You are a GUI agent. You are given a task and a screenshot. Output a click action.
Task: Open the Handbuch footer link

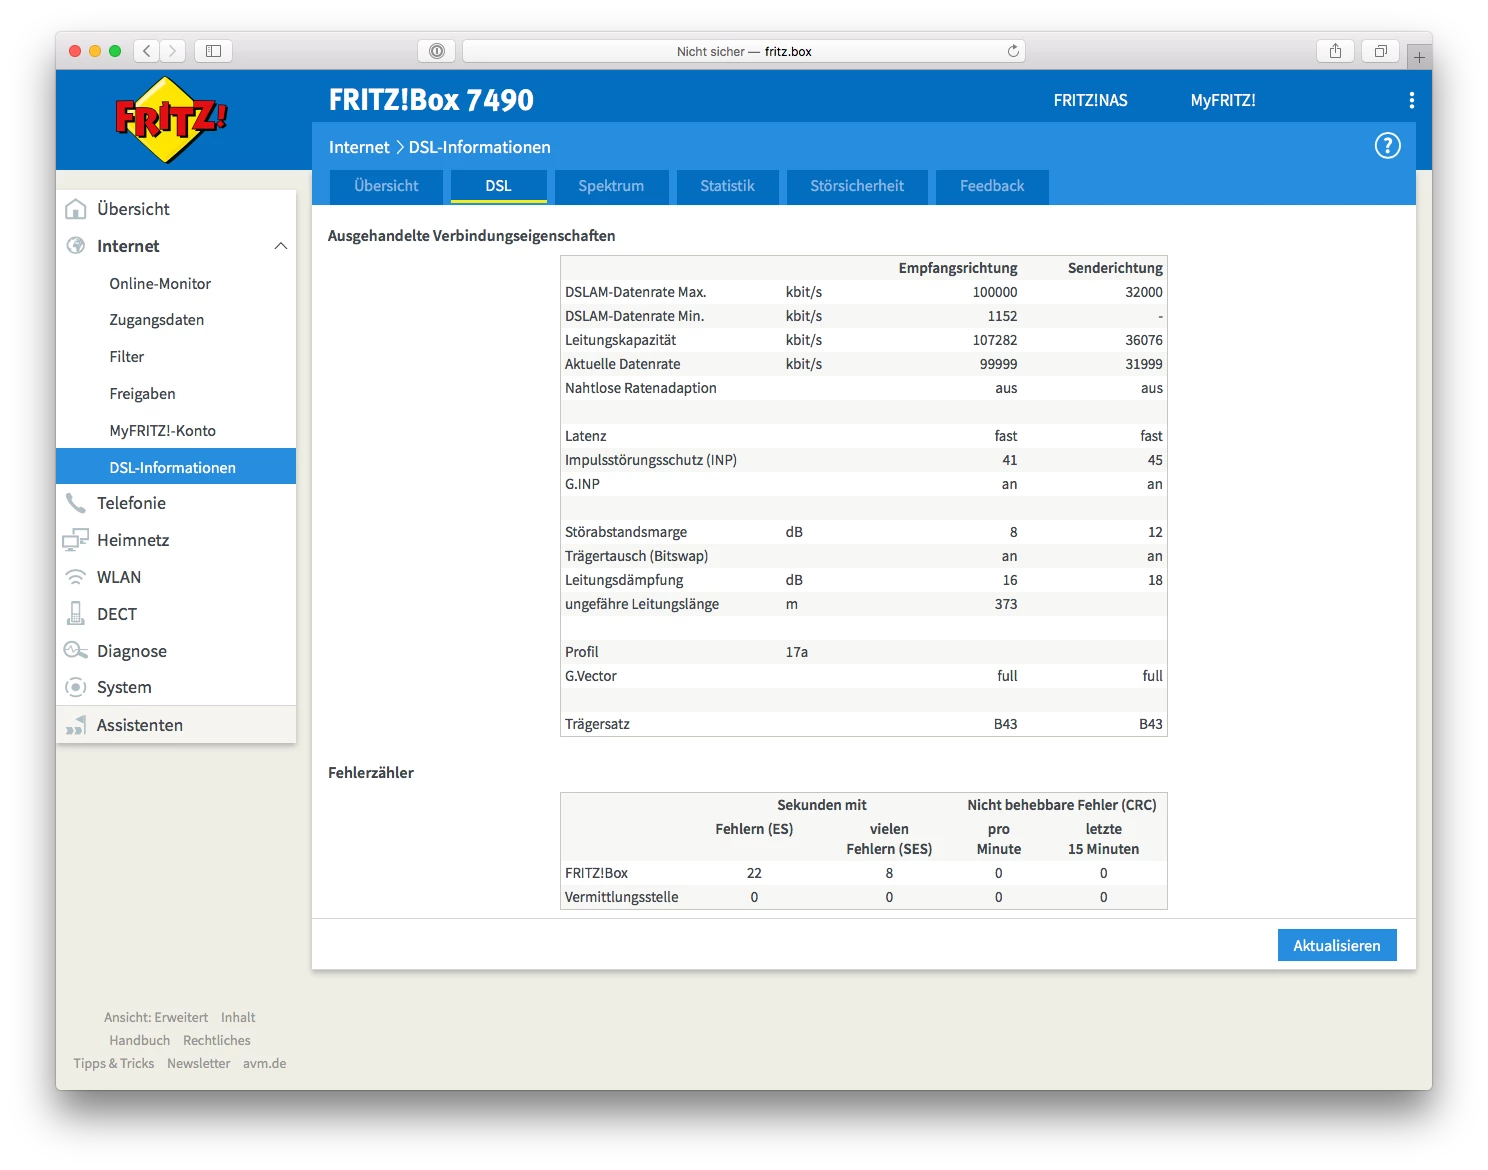(x=140, y=1040)
